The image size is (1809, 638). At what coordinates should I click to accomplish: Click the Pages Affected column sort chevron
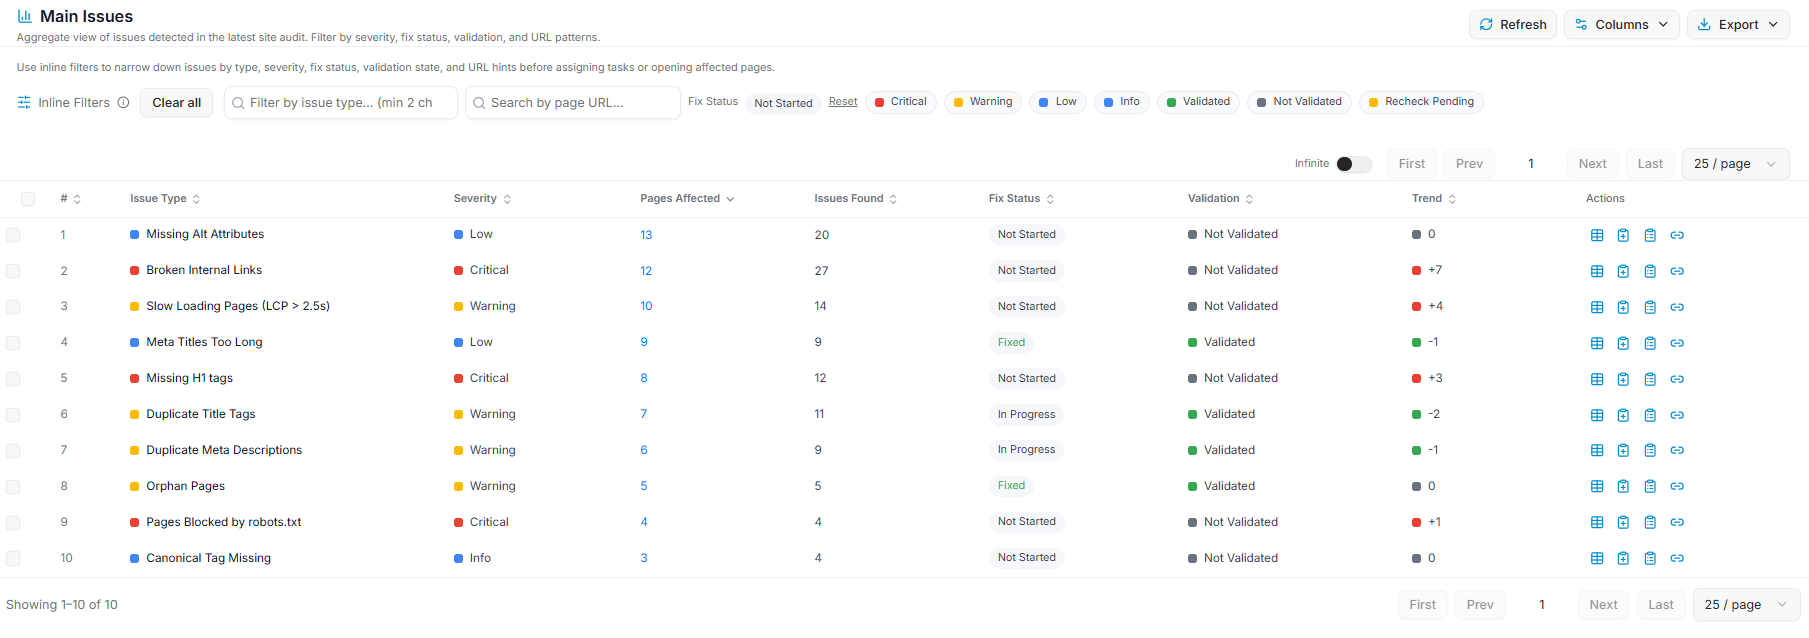pyautogui.click(x=730, y=199)
